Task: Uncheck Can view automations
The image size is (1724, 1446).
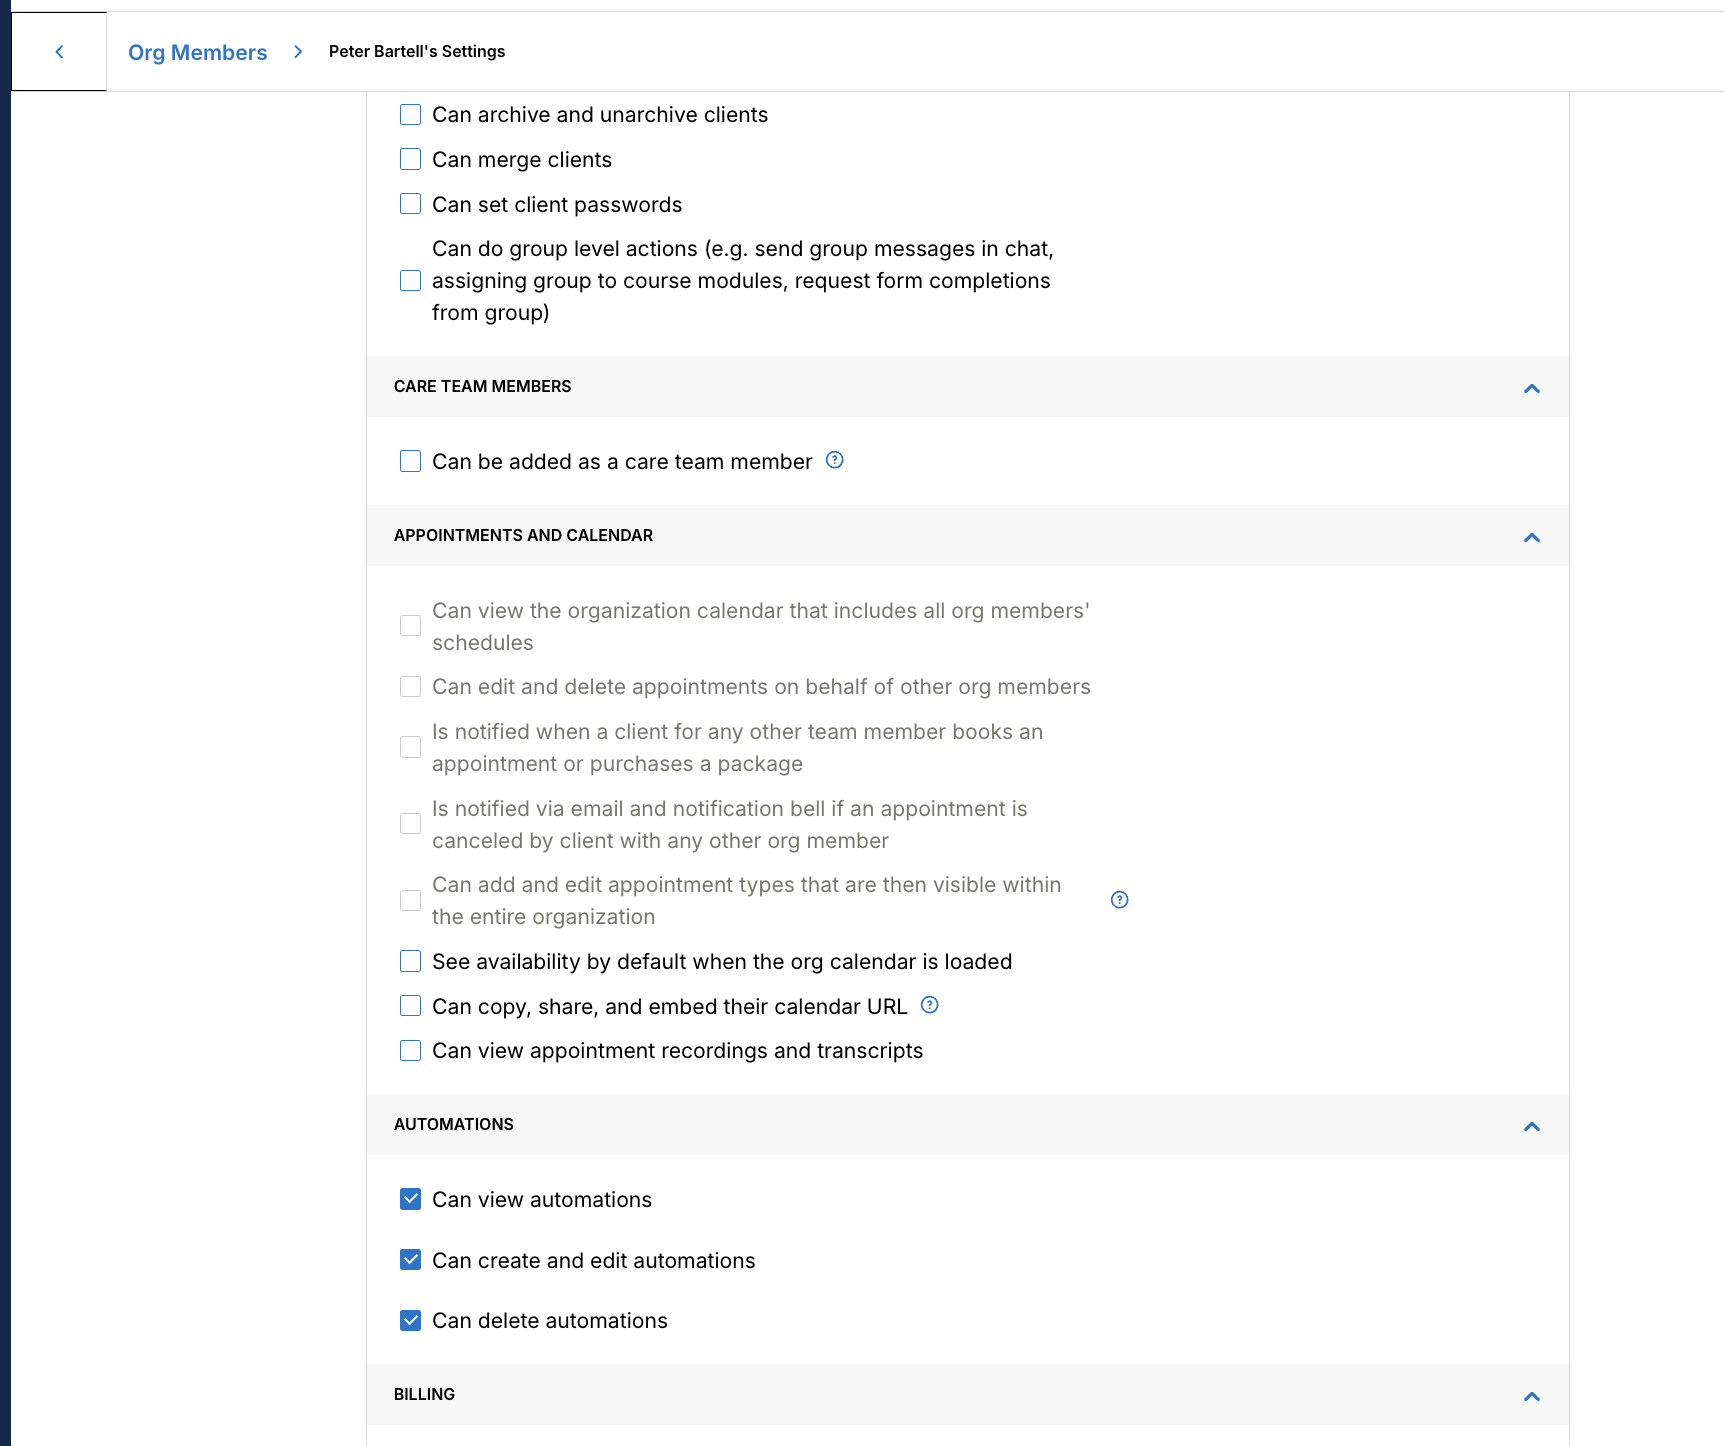Action: point(410,1199)
